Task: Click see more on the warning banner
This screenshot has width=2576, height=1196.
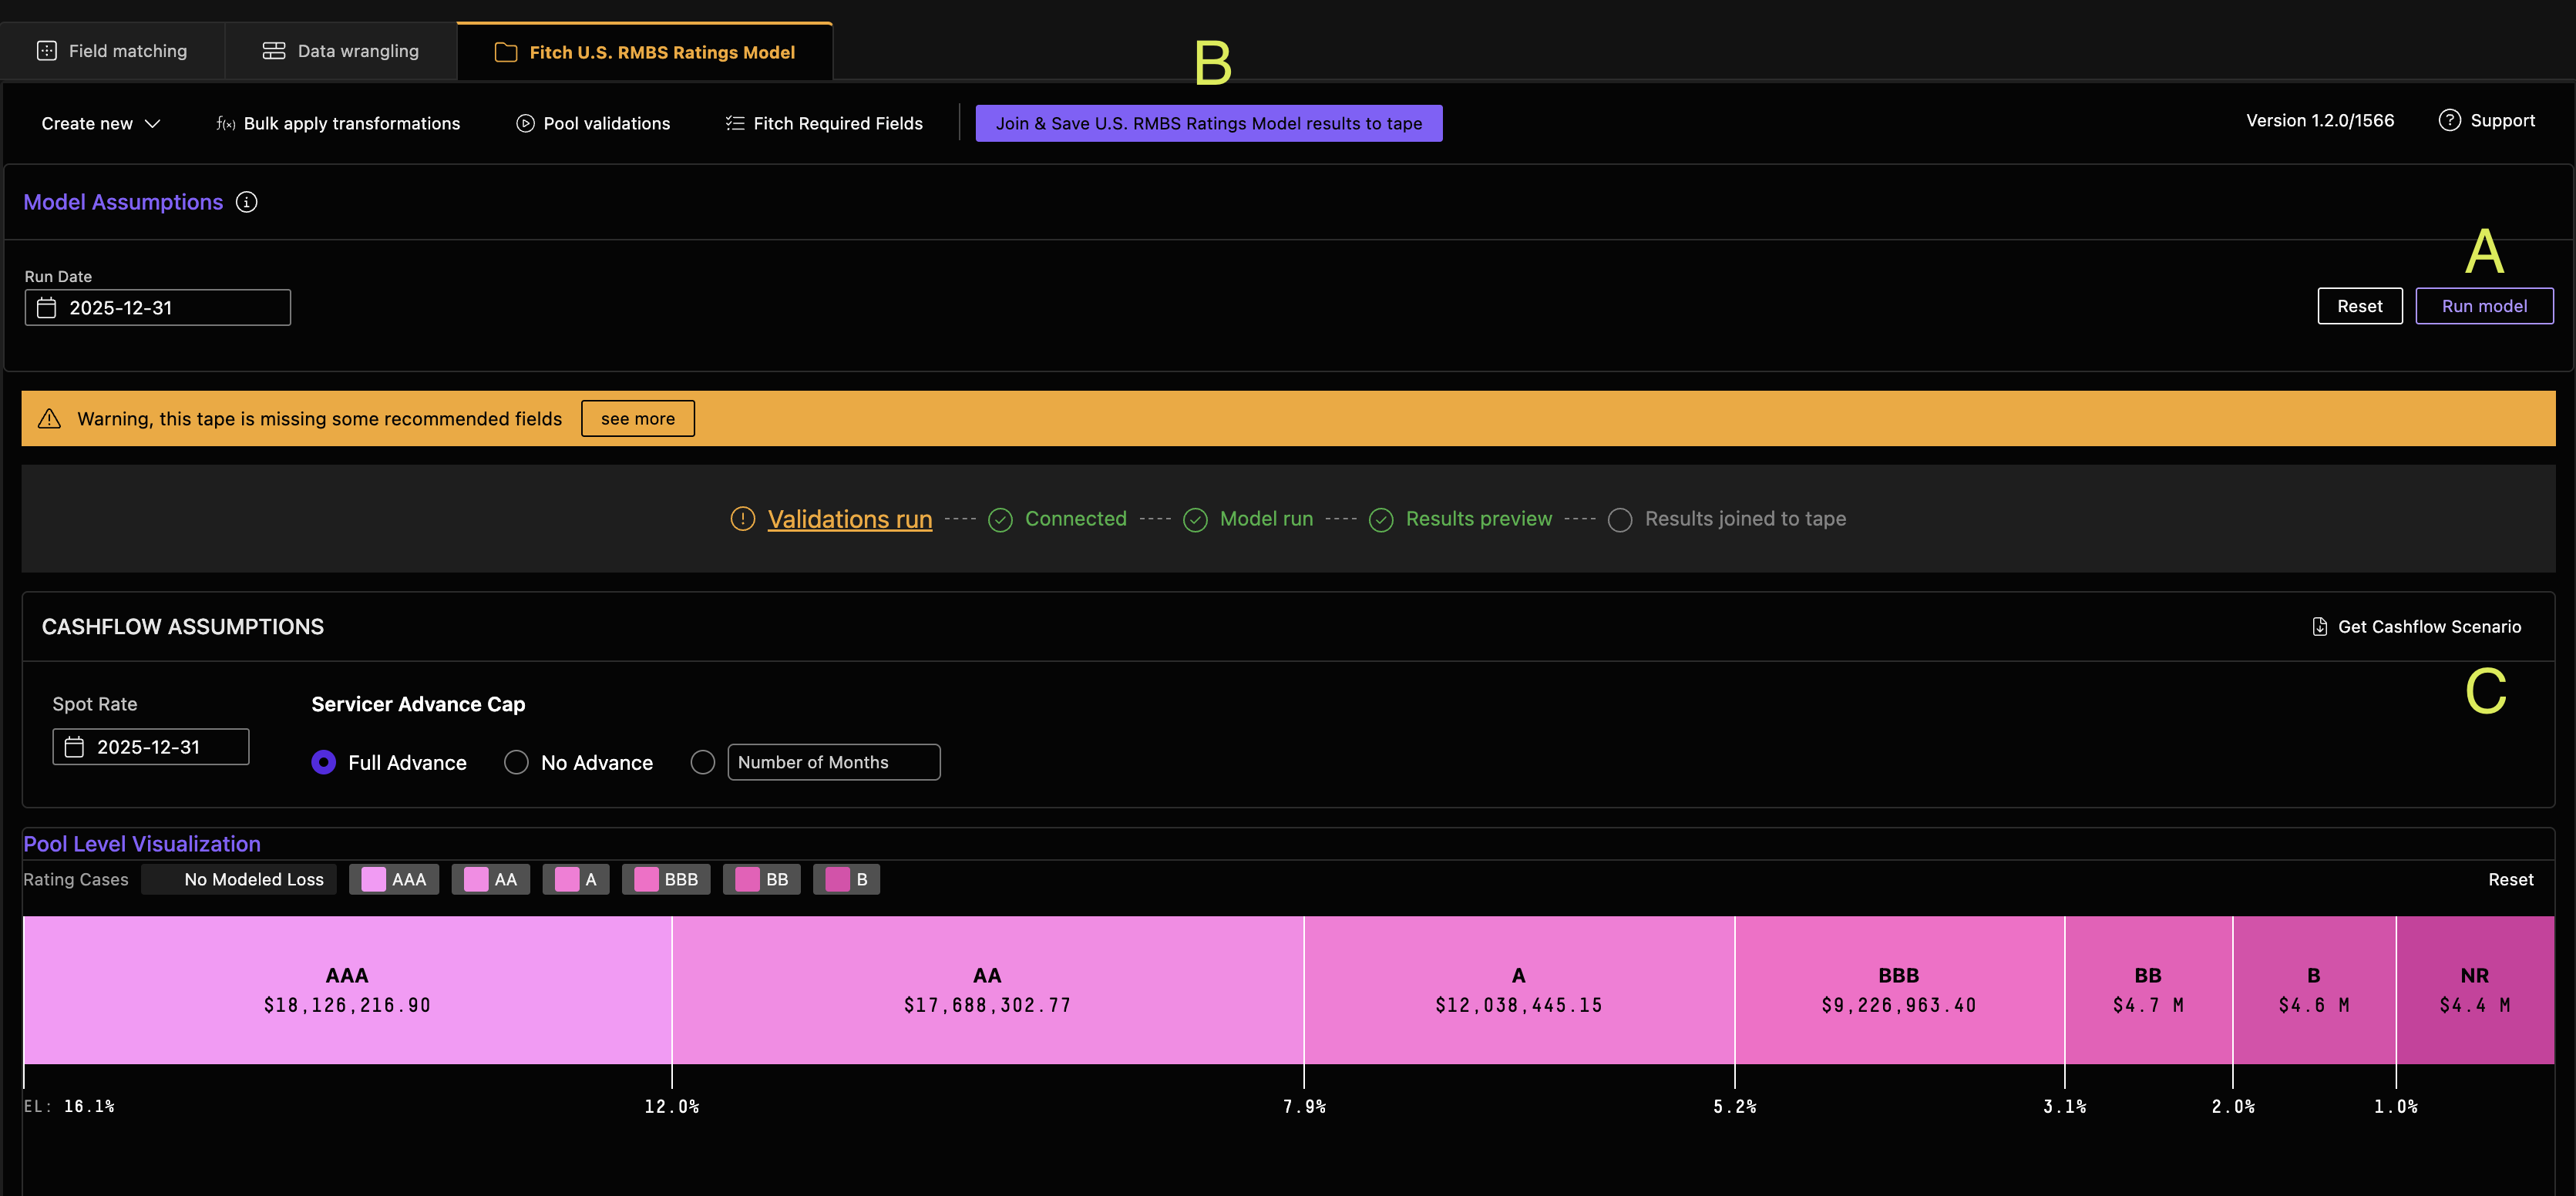Action: [637, 419]
